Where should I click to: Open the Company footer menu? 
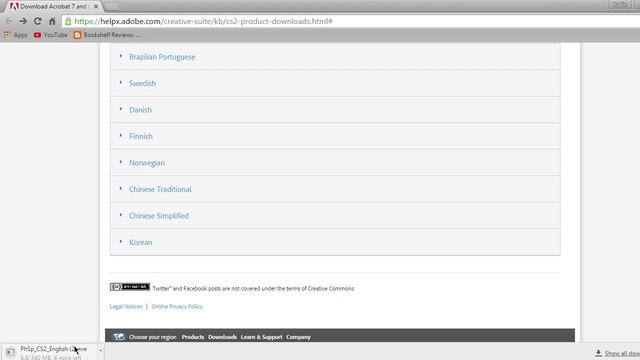point(298,337)
